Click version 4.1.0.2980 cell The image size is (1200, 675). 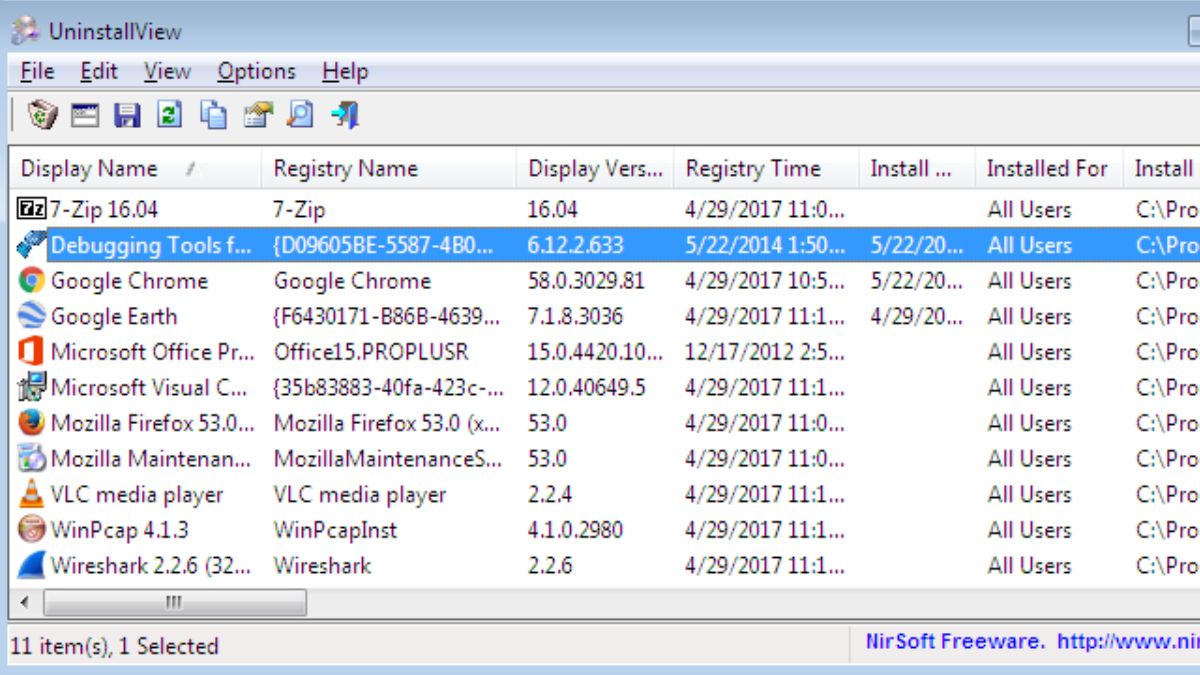click(x=575, y=530)
